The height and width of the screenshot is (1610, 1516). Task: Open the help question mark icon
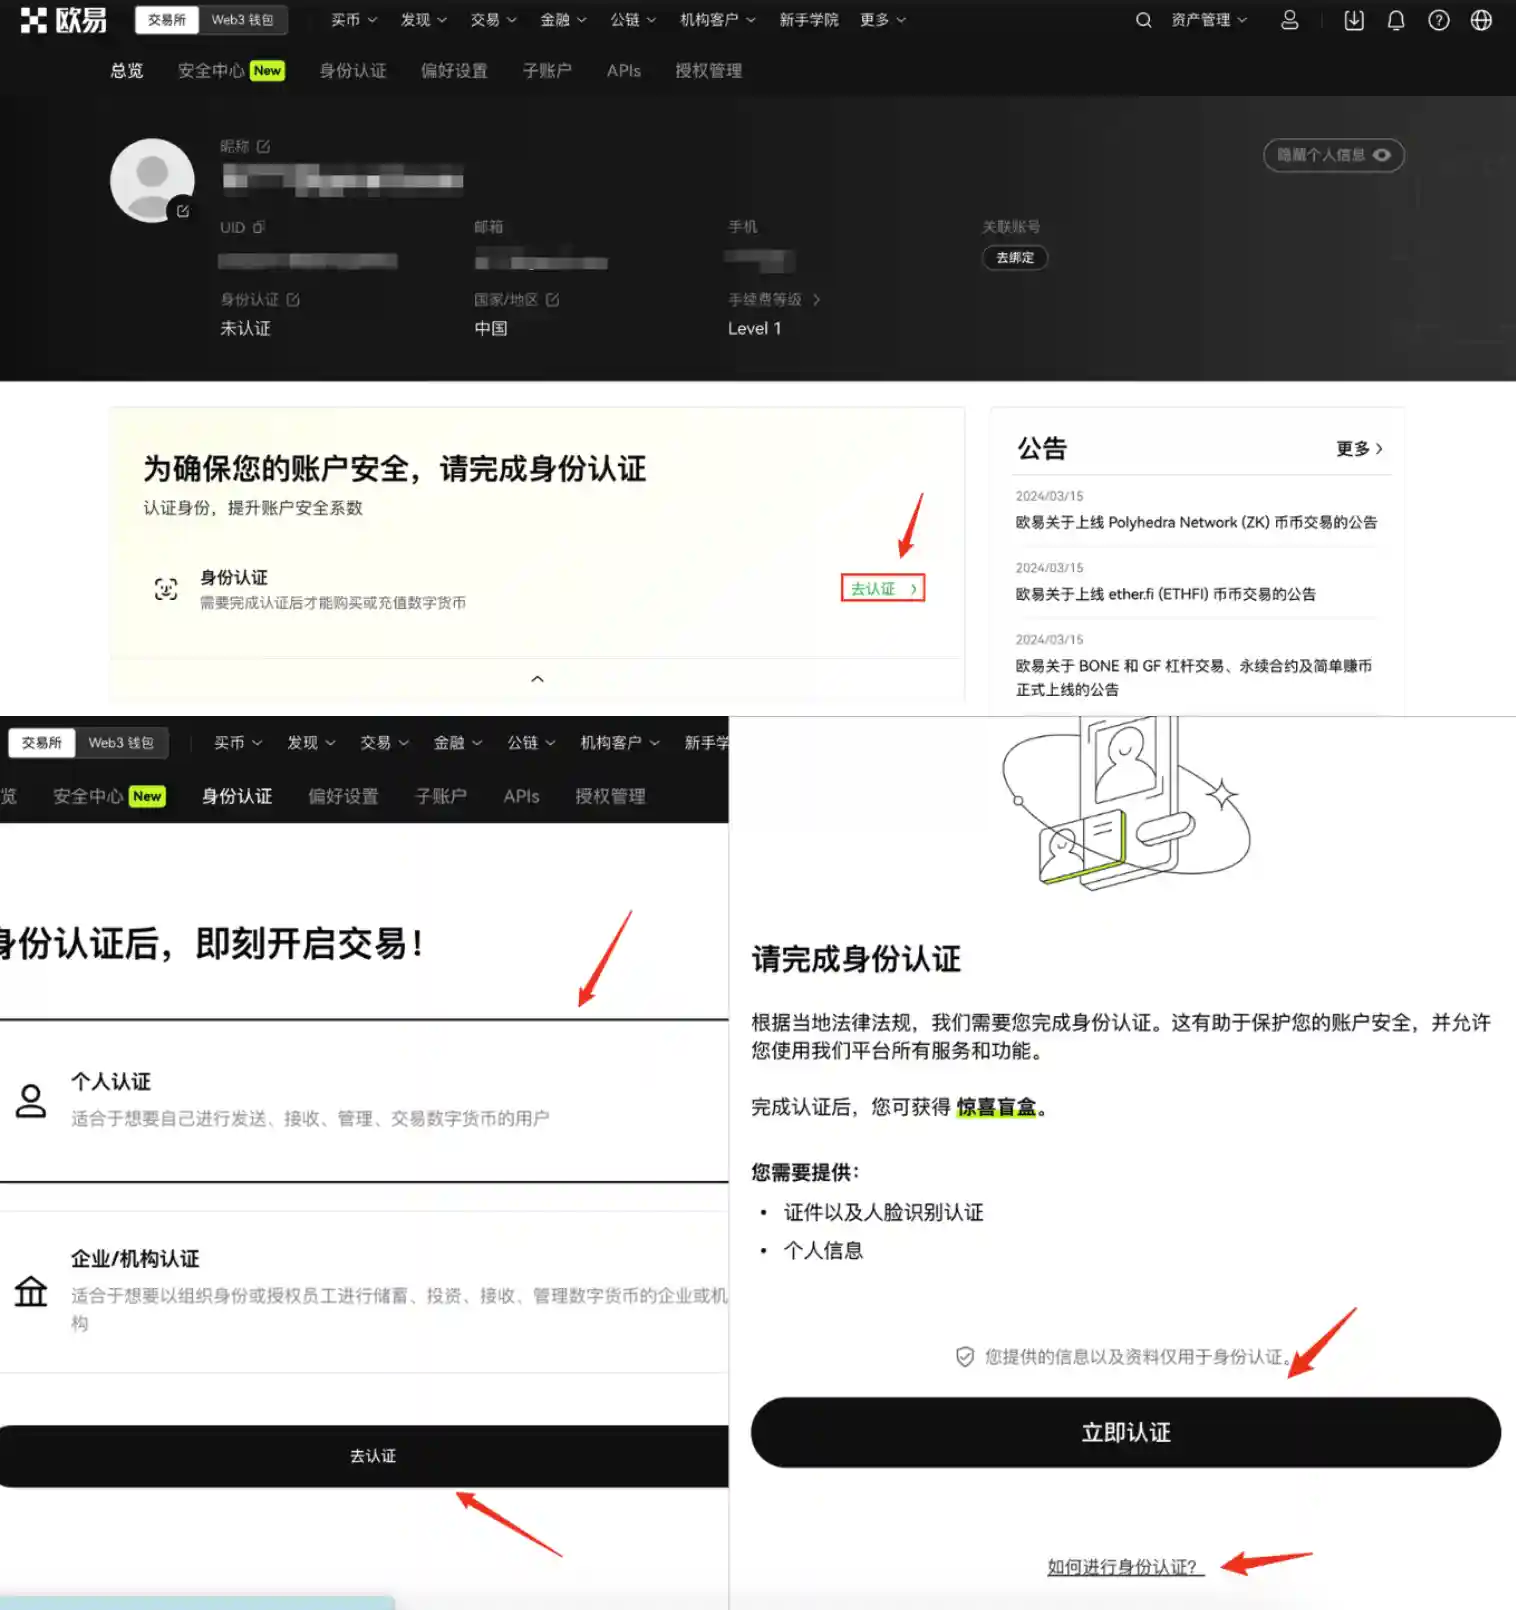(1439, 20)
